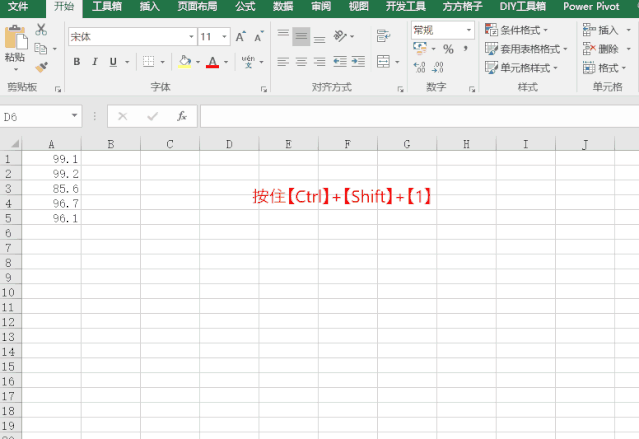
Task: Select the Format Painter brush
Action: 41,67
